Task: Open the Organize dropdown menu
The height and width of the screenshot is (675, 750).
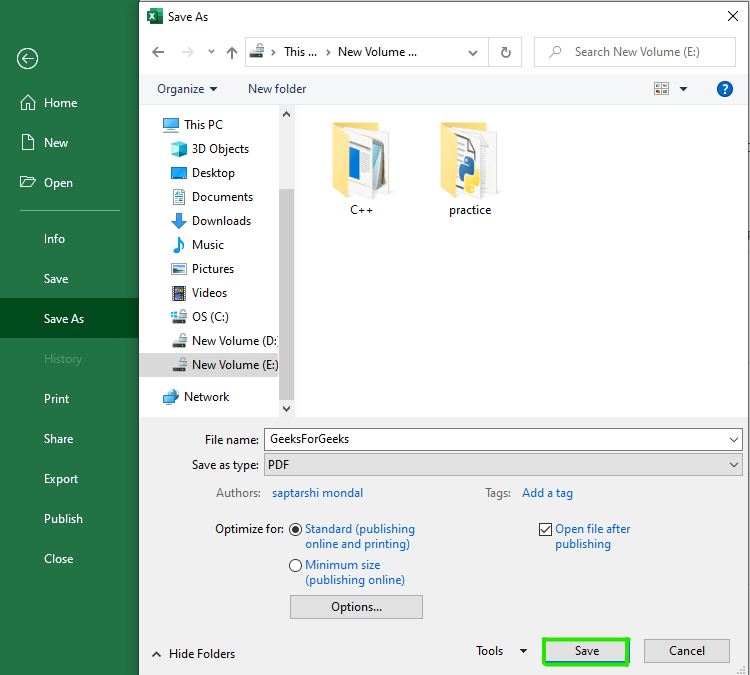Action: (x=187, y=89)
